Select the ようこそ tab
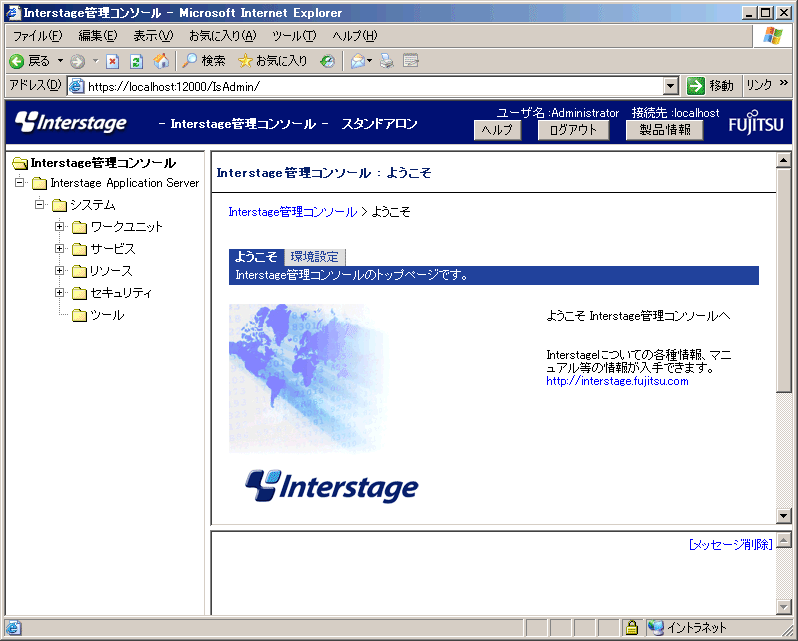 coord(256,257)
